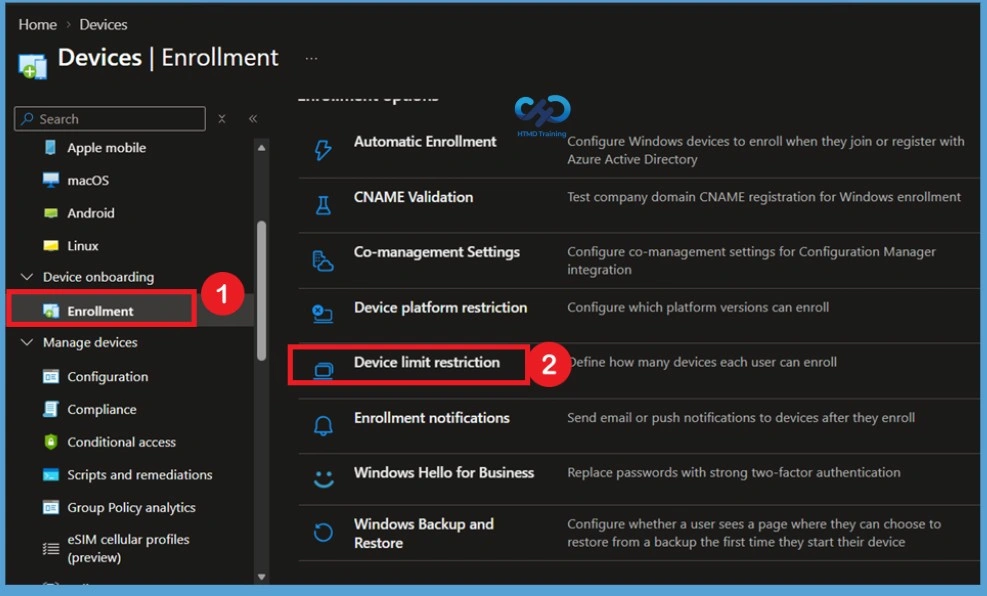Go to Home breadcrumb
This screenshot has width=987, height=596.
[37, 25]
